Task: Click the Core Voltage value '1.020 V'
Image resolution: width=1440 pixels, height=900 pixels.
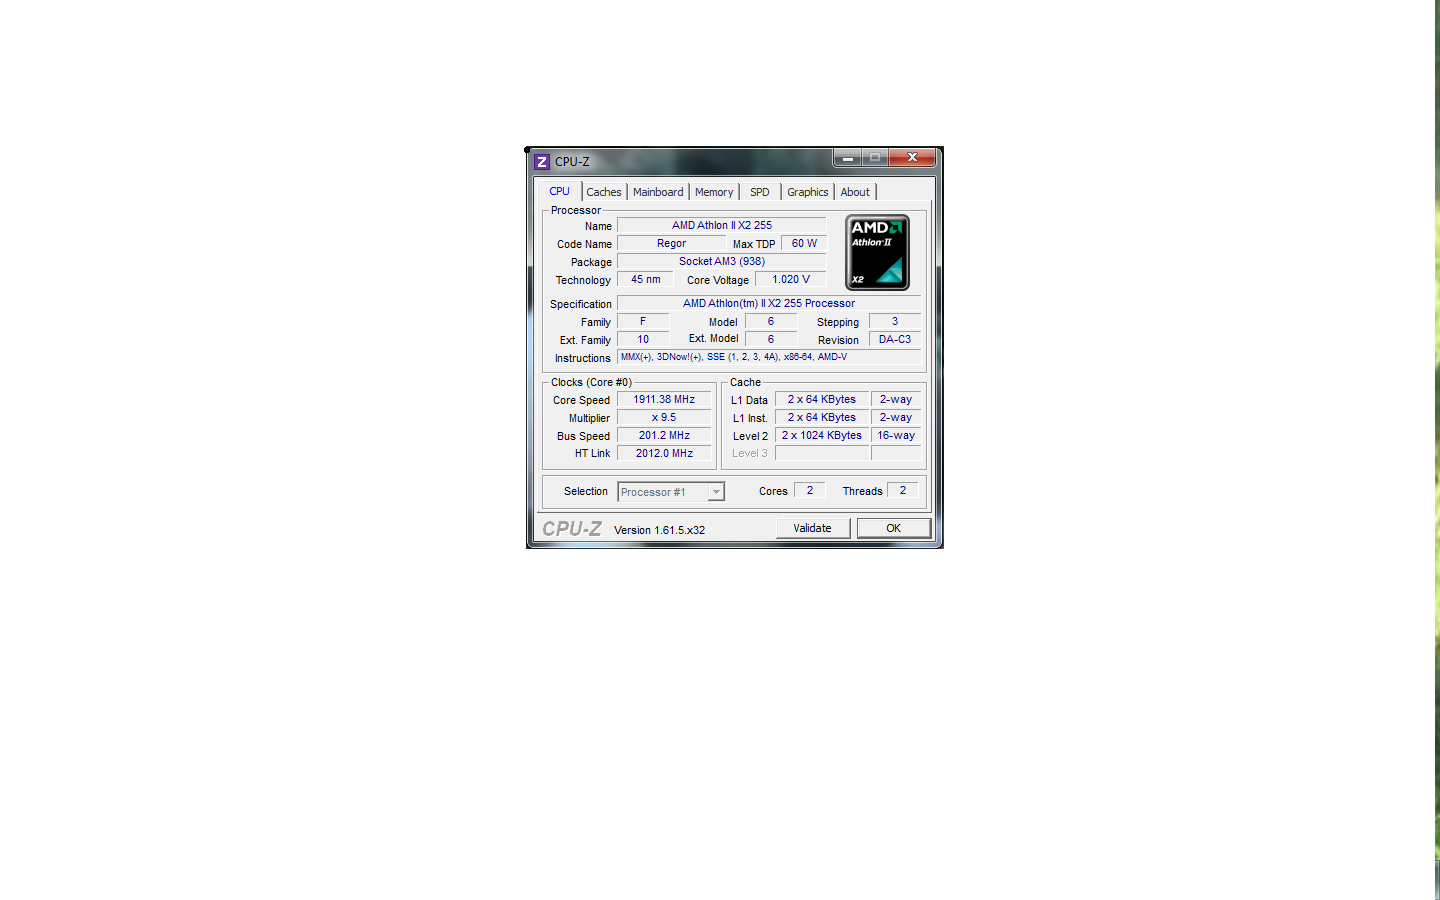Action: pyautogui.click(x=791, y=279)
